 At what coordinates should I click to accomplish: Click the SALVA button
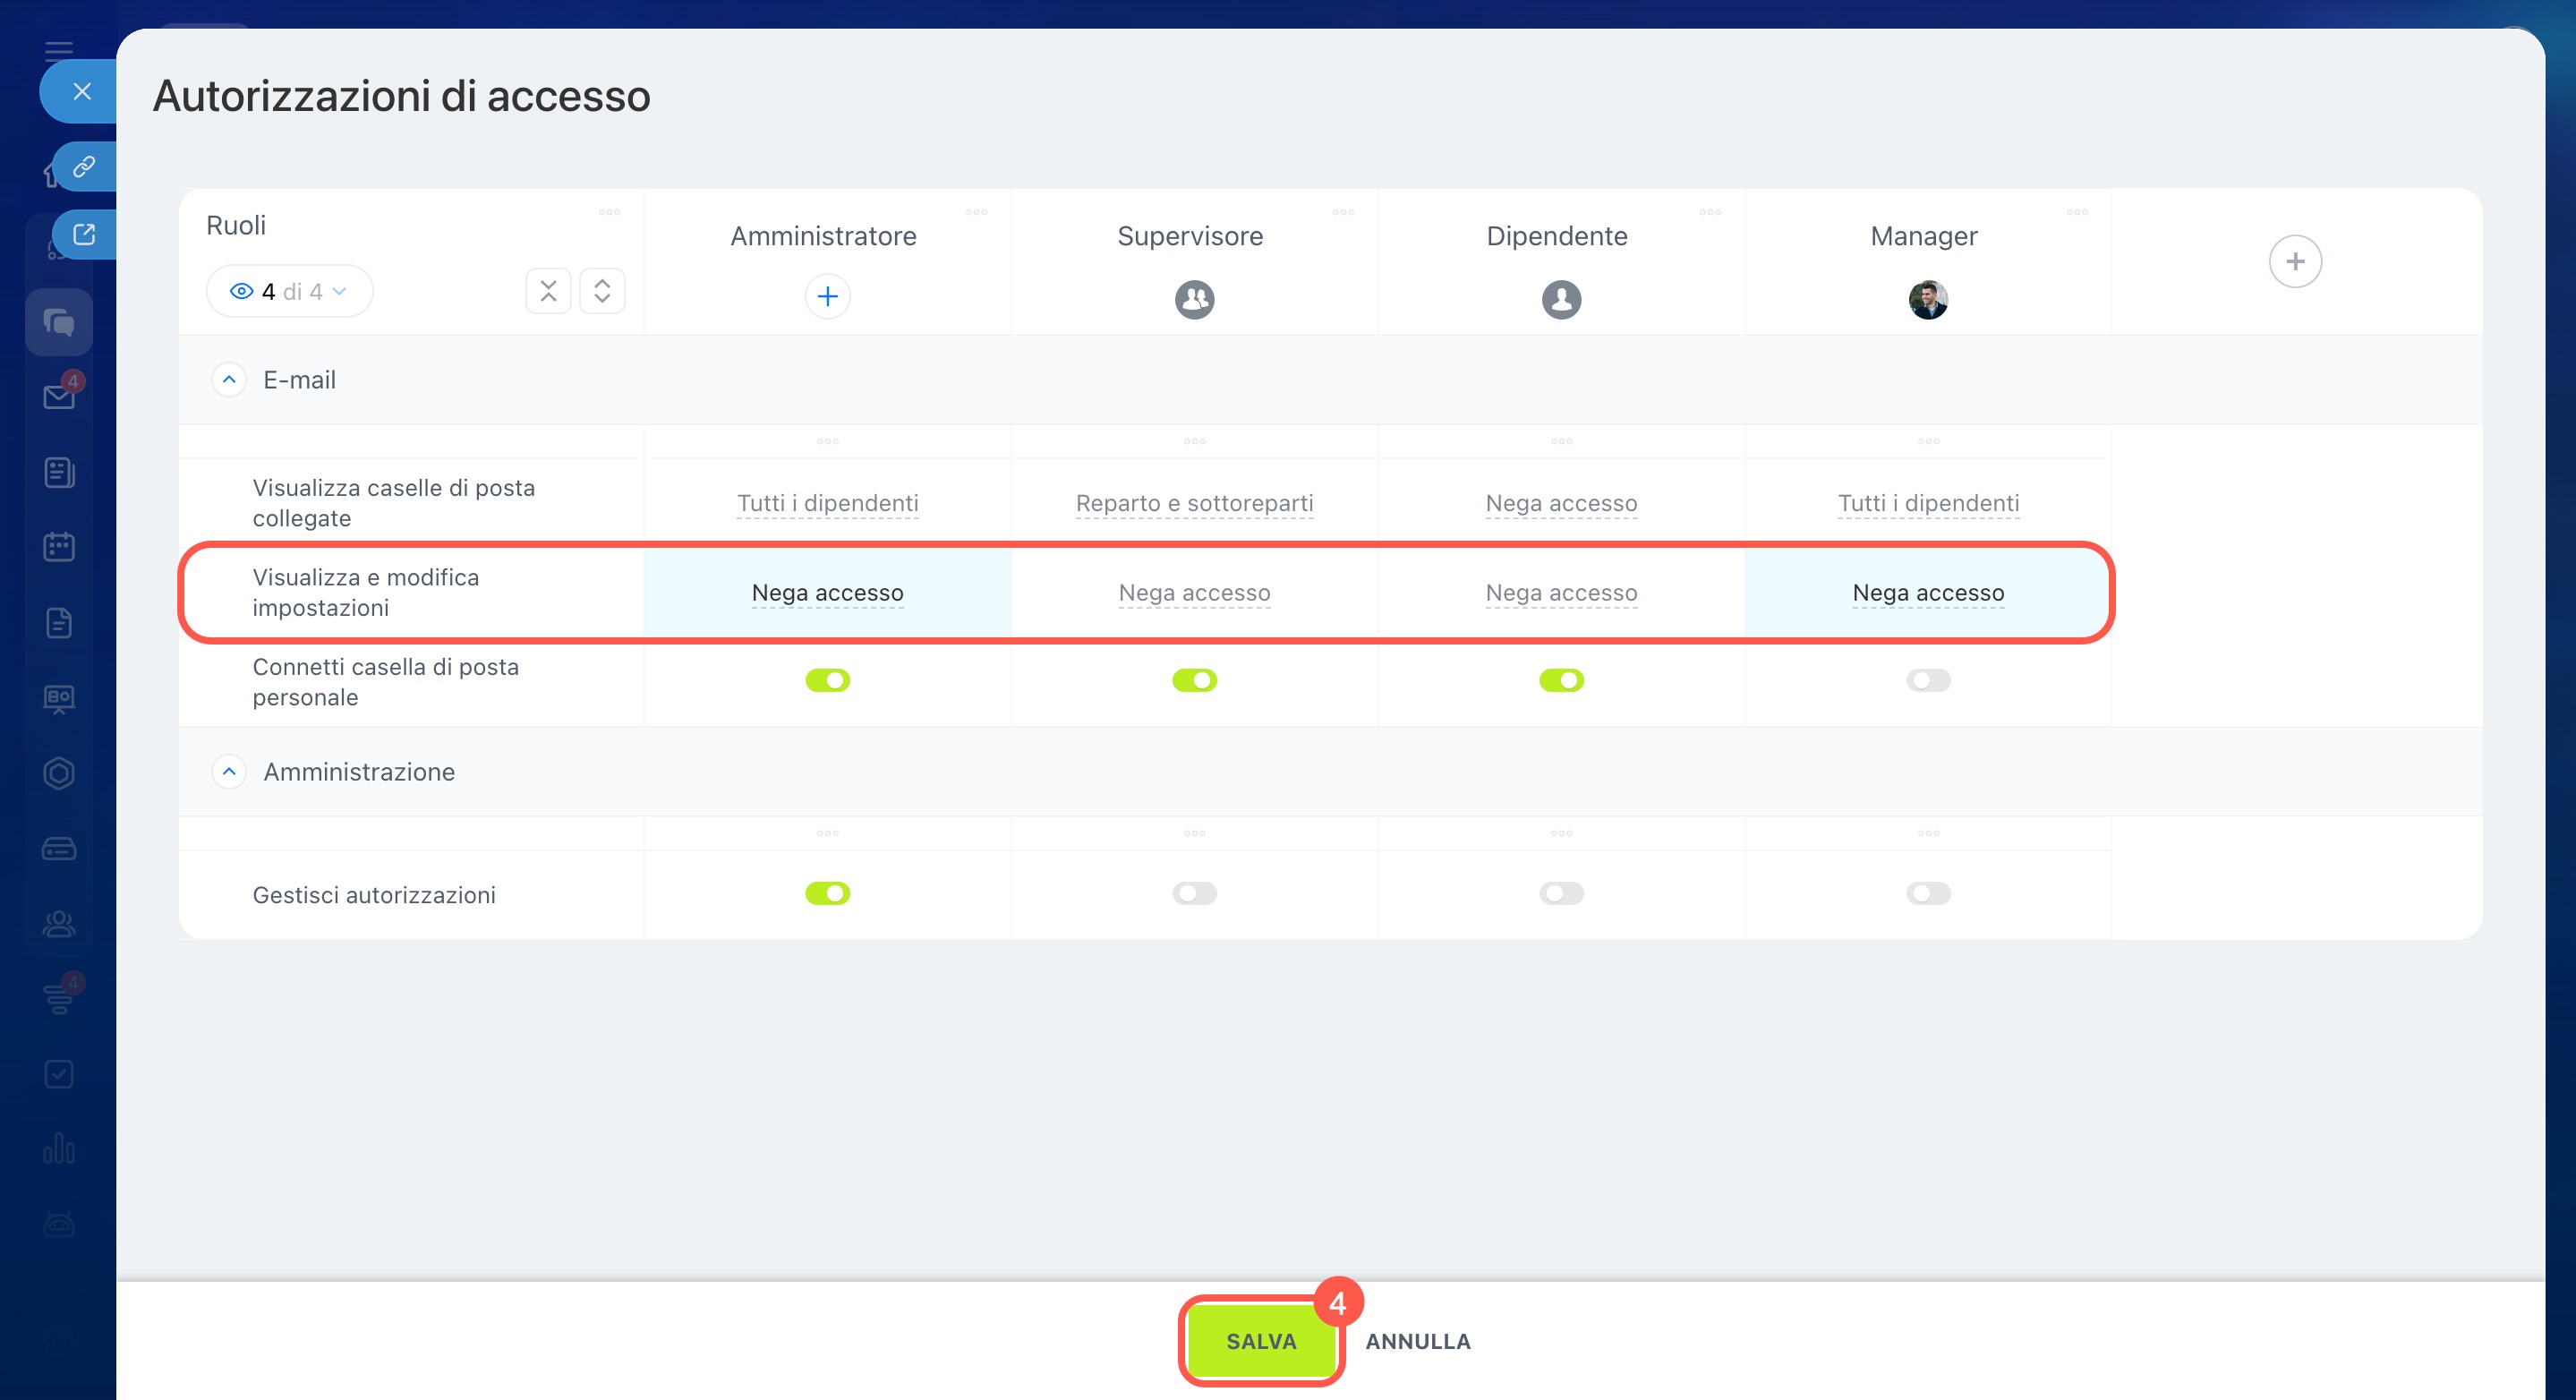click(1260, 1341)
